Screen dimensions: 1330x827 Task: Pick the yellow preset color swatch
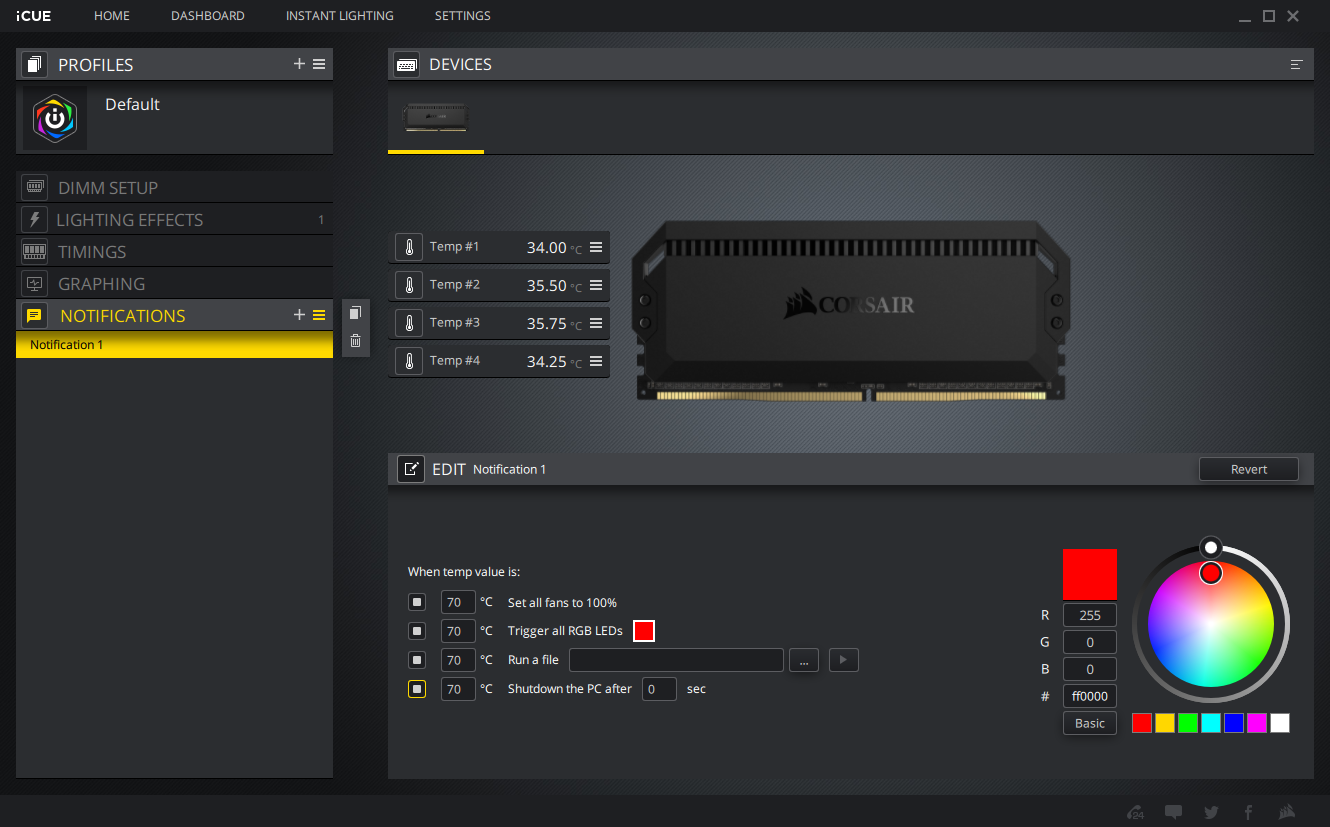tap(1165, 723)
